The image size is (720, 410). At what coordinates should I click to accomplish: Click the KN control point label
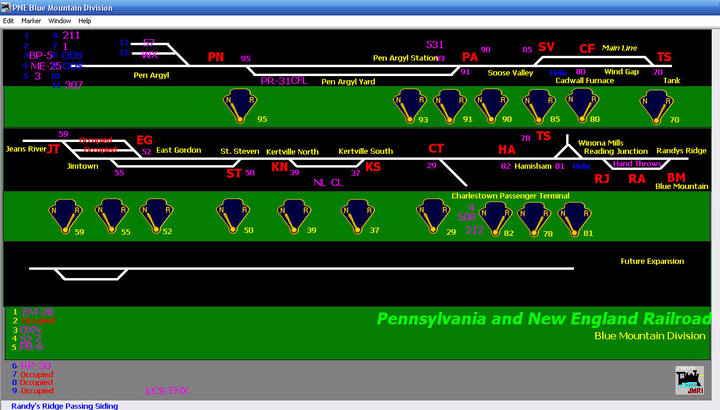point(280,167)
